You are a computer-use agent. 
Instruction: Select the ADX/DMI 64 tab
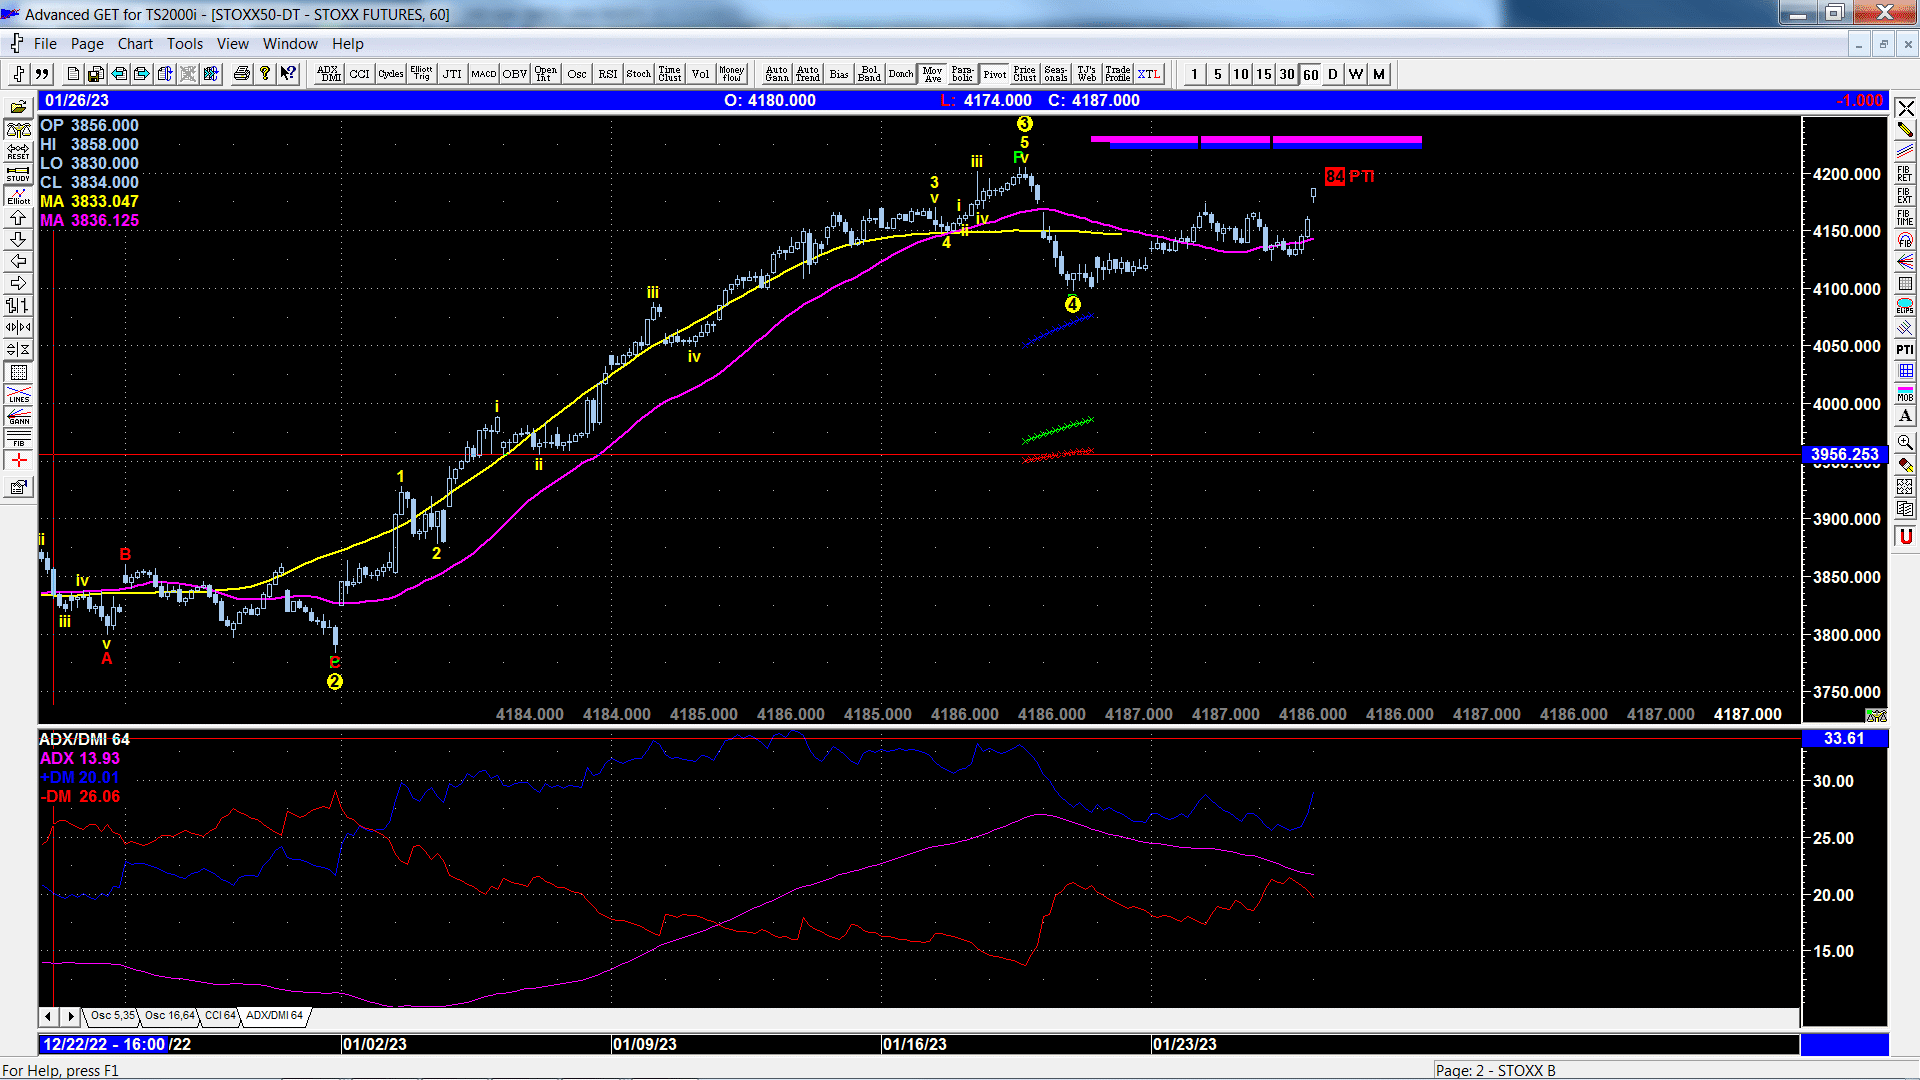pos(275,1016)
